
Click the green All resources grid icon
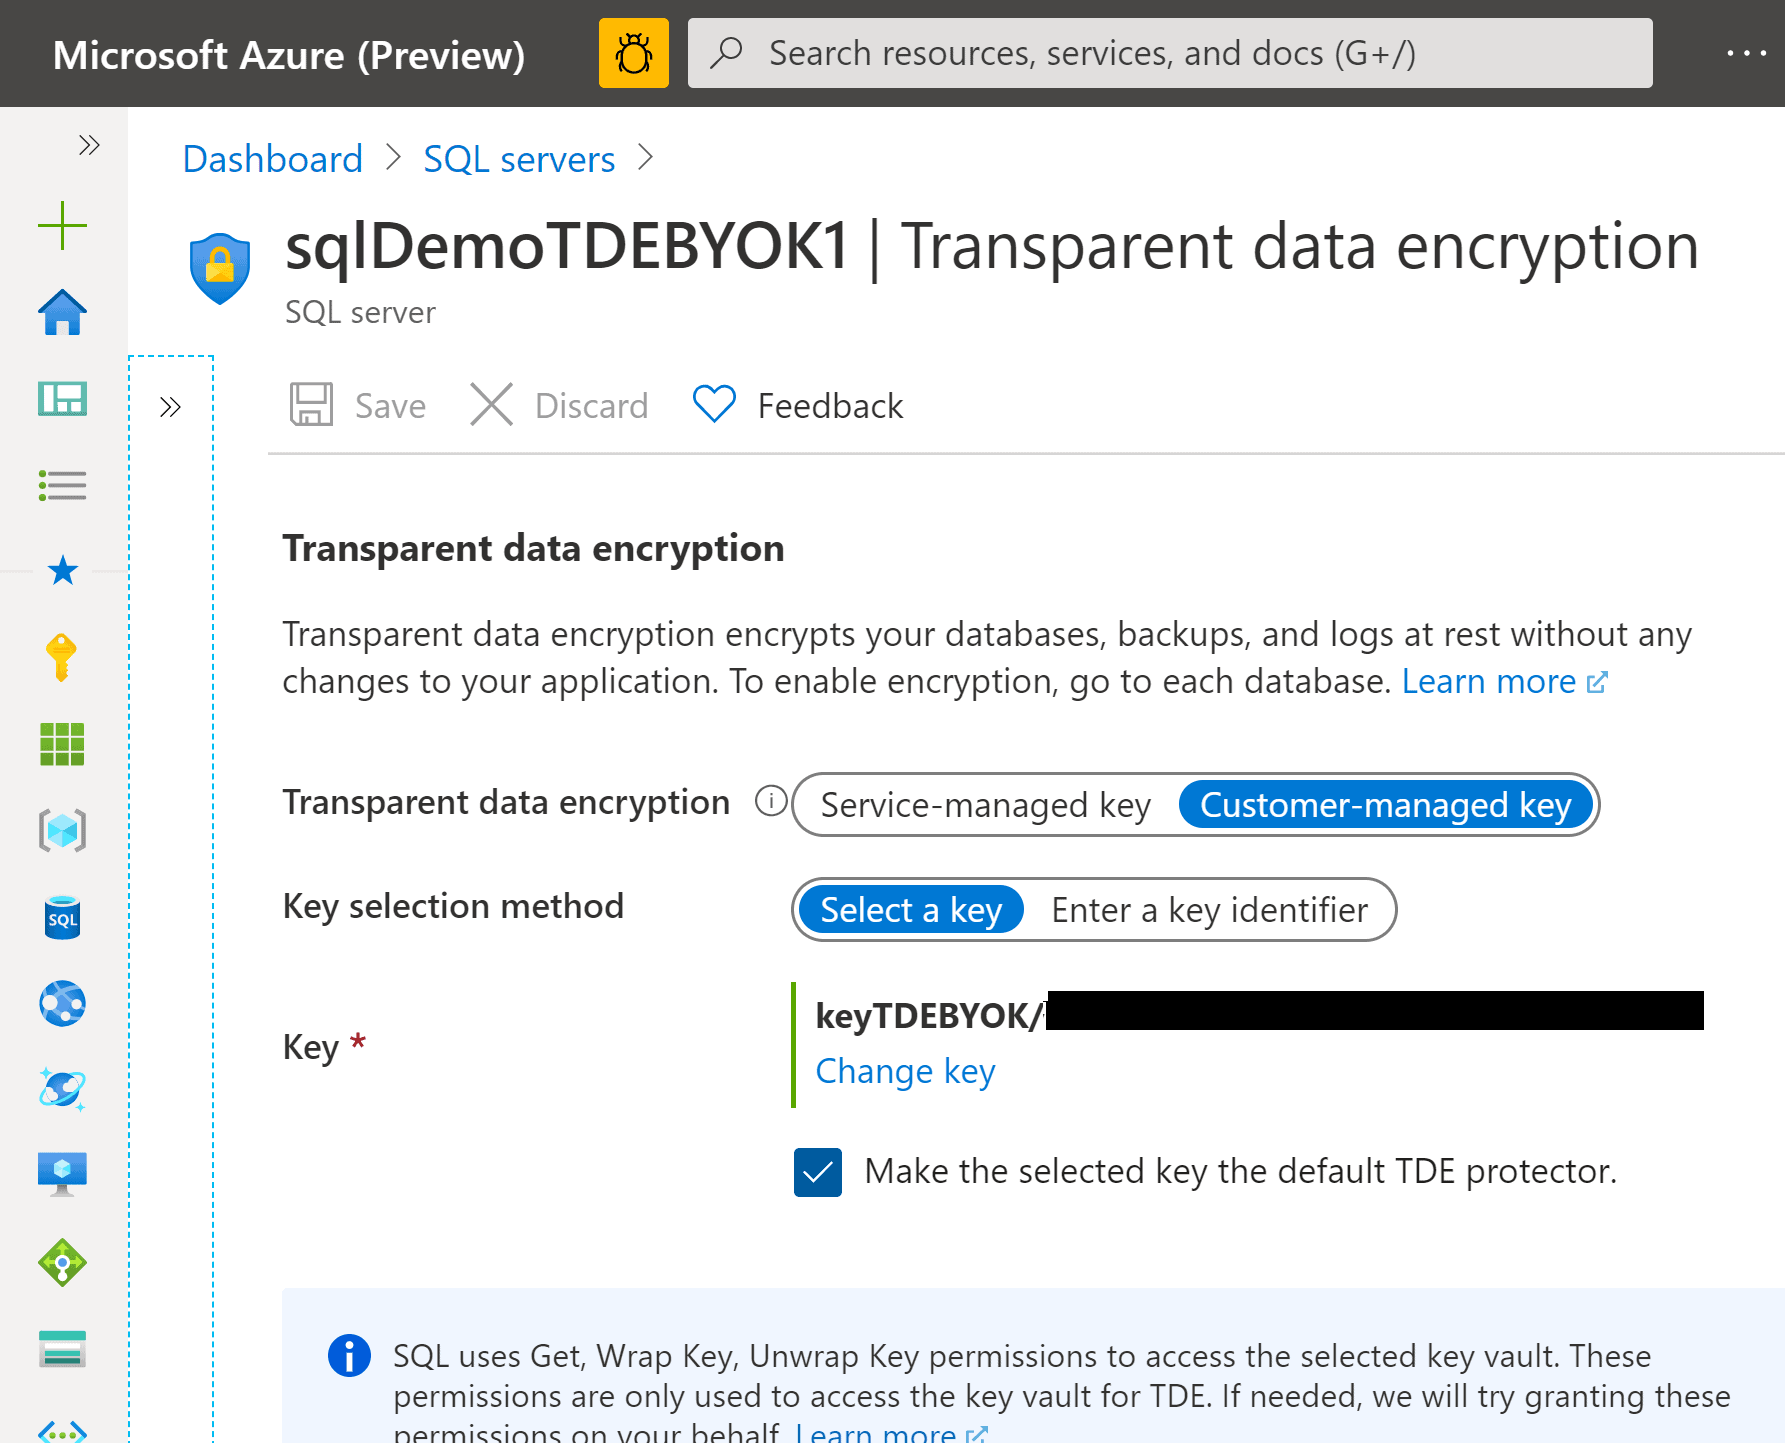[x=62, y=744]
